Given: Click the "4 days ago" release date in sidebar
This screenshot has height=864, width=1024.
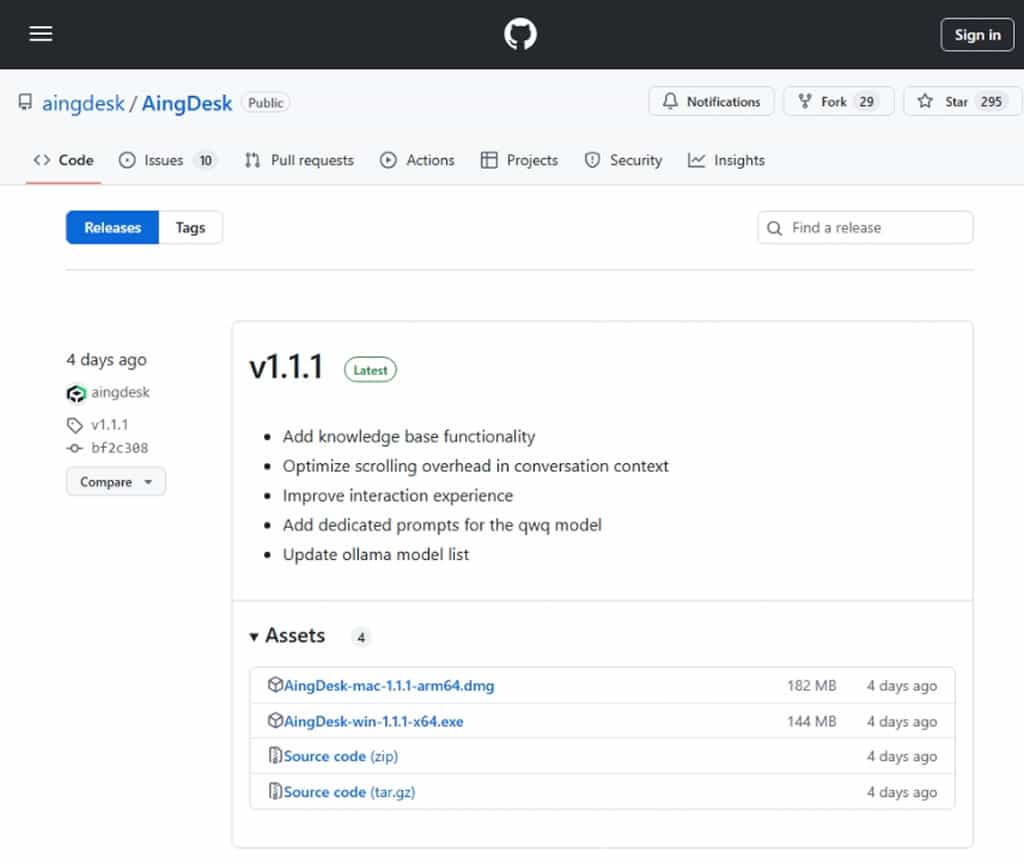Looking at the screenshot, I should click(x=106, y=360).
